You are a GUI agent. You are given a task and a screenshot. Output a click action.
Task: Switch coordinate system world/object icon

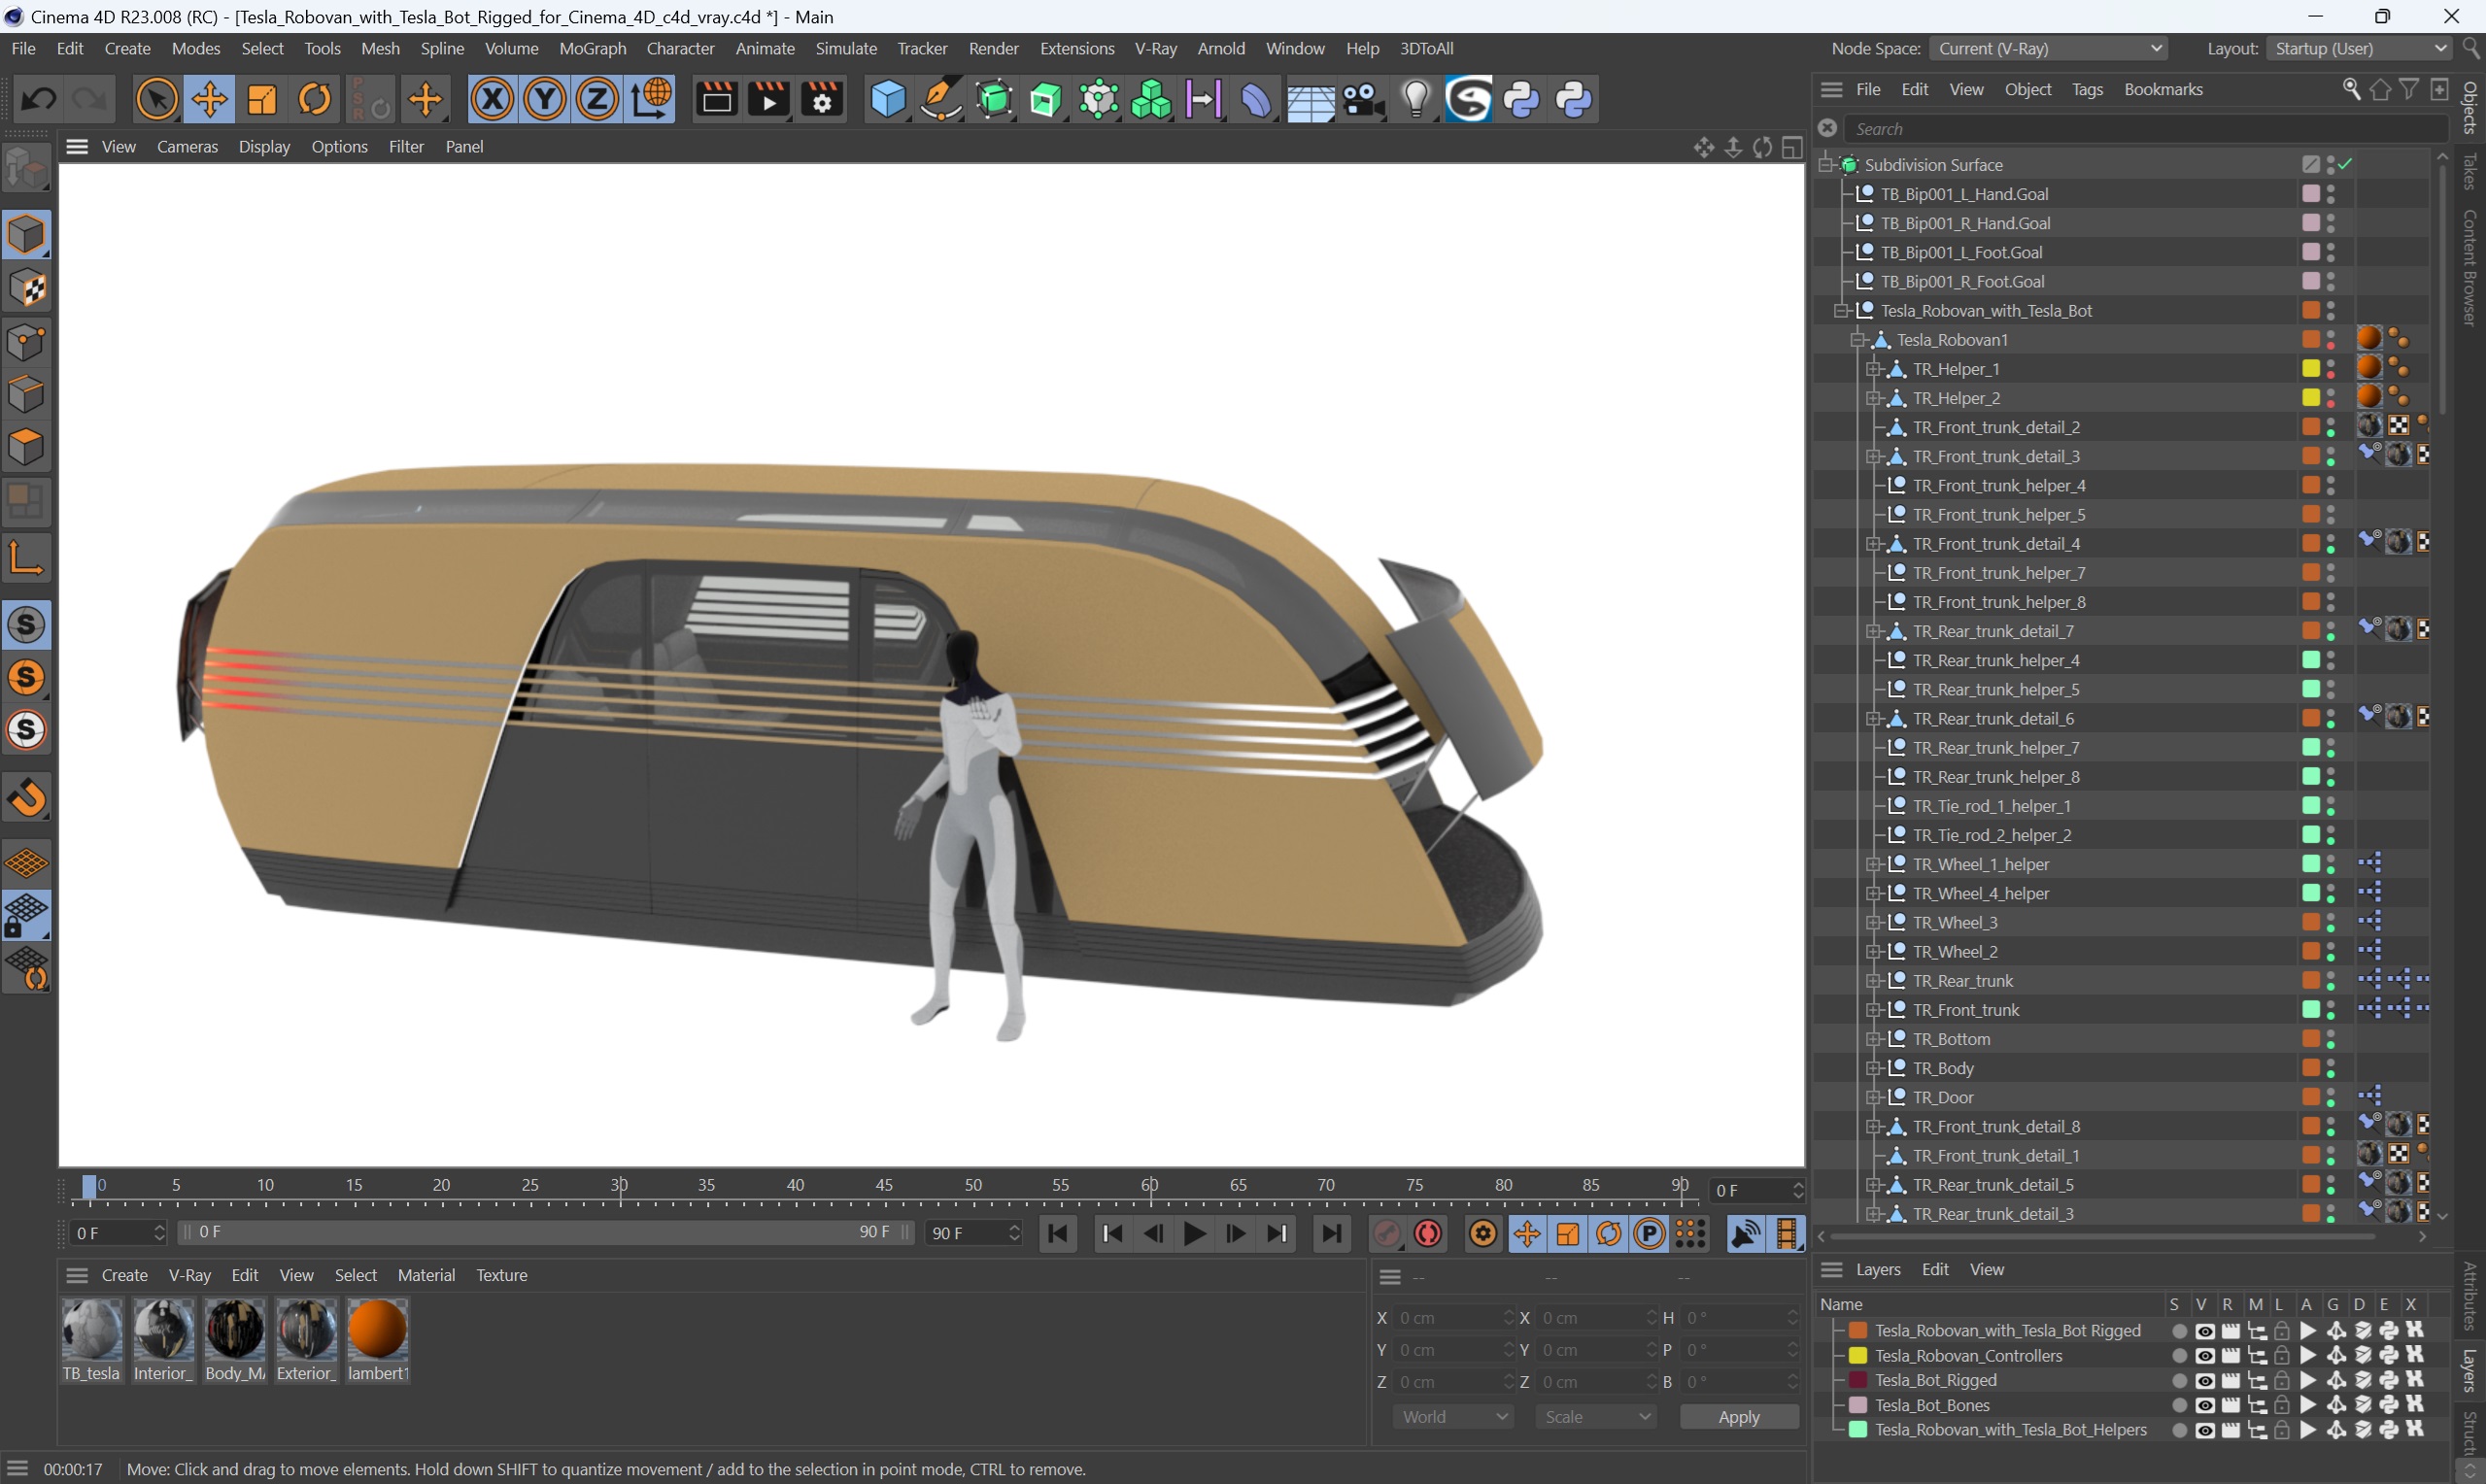tap(651, 99)
